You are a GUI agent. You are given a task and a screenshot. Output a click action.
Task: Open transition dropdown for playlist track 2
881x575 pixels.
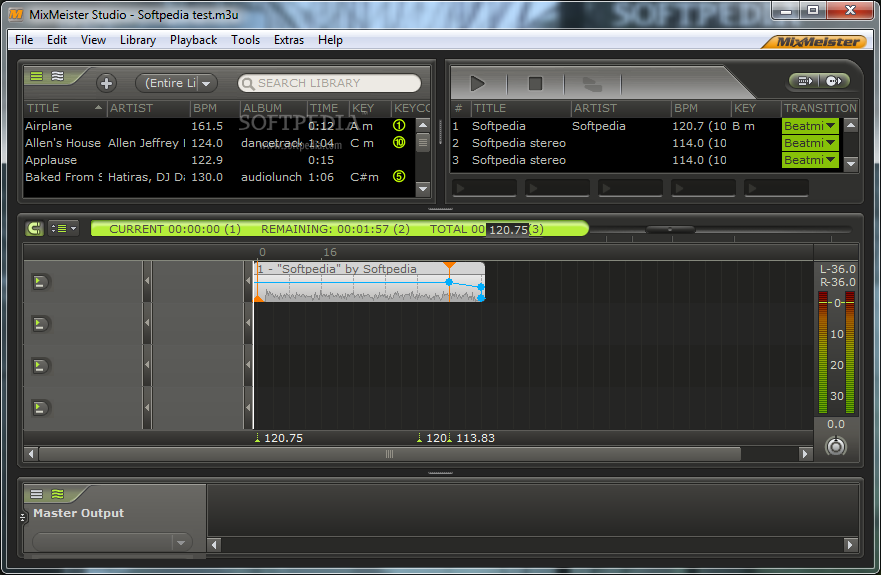point(830,143)
